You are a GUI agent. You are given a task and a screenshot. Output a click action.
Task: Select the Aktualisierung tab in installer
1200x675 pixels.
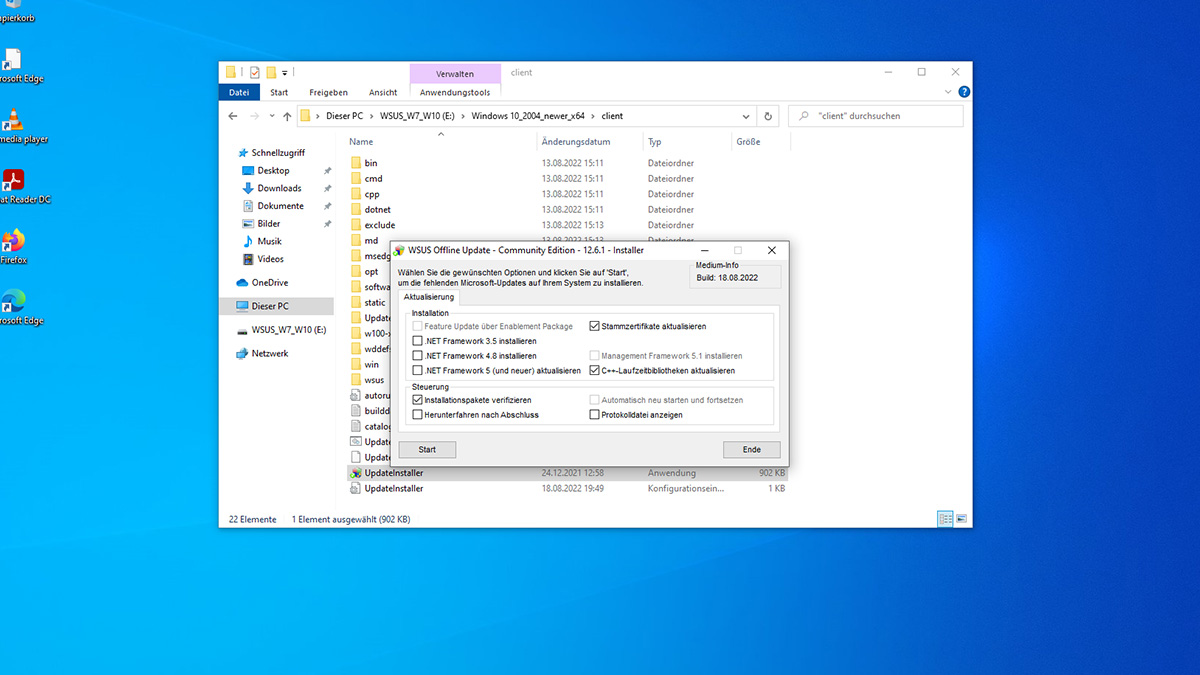428,297
